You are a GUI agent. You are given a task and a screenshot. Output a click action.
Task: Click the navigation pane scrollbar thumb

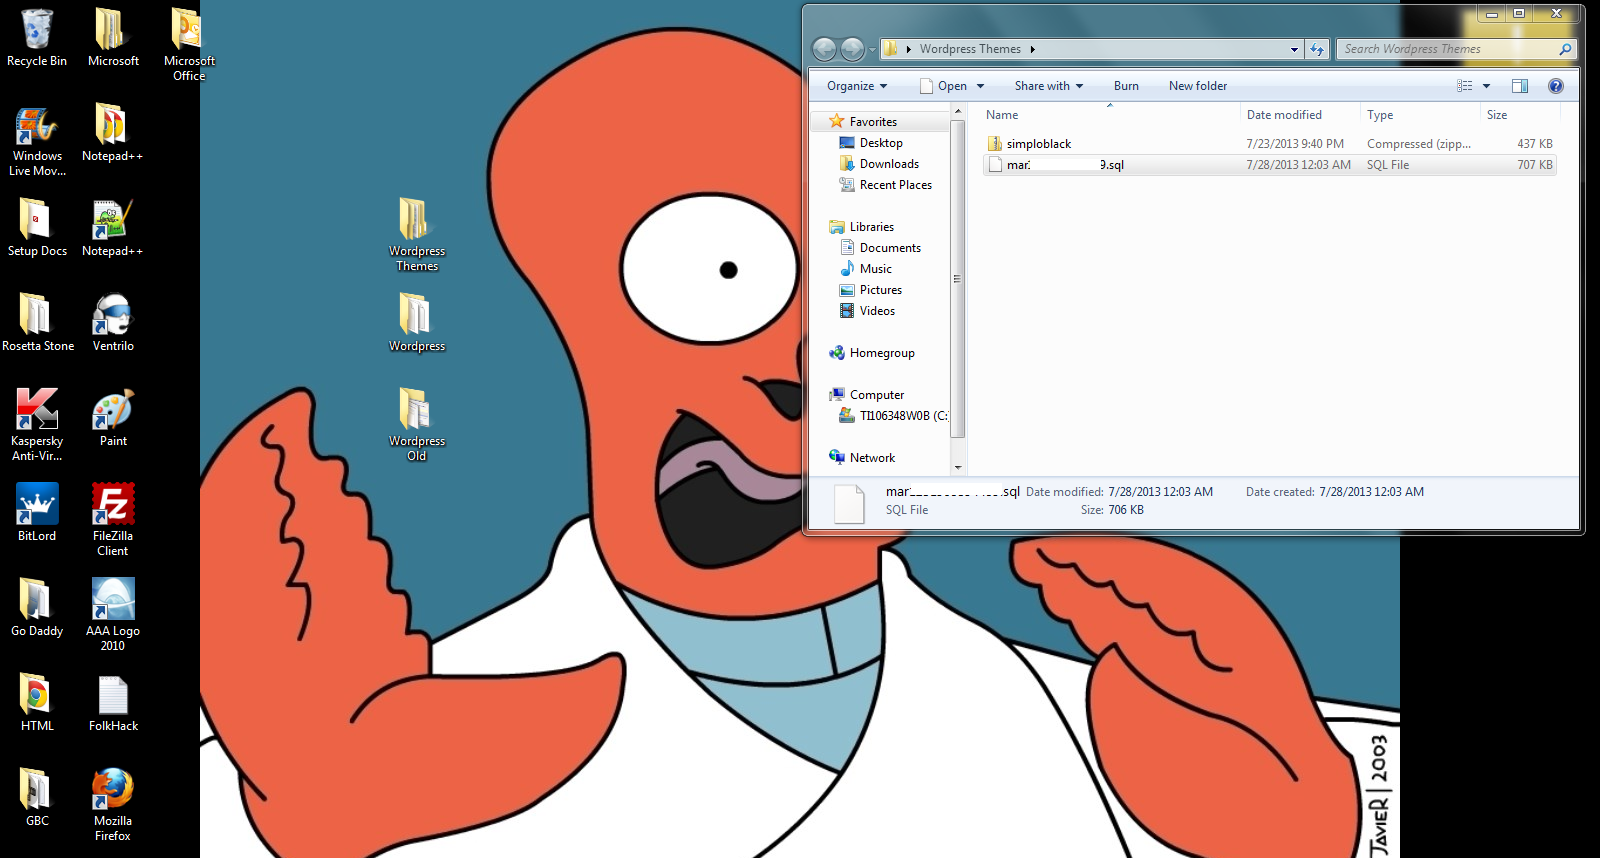[x=958, y=279]
